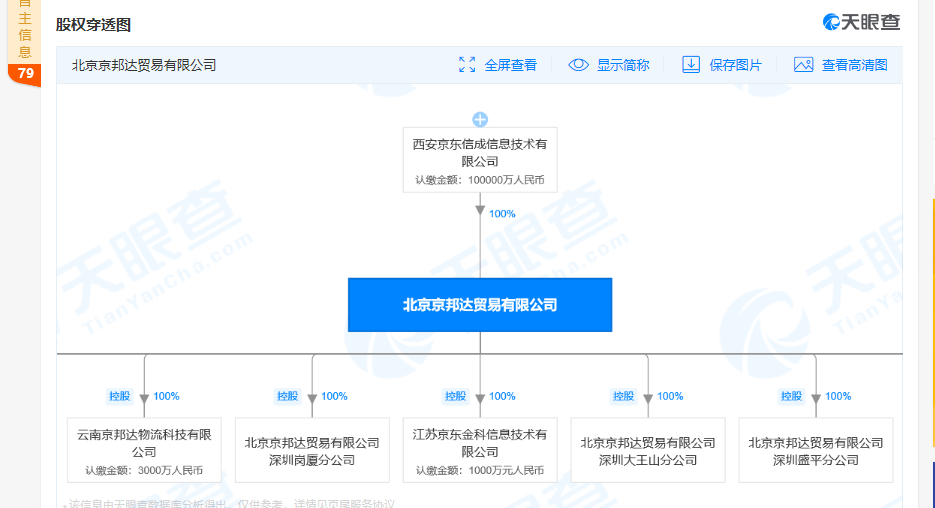
Task: Open 查看高清图 high-definition image
Action: click(x=854, y=65)
